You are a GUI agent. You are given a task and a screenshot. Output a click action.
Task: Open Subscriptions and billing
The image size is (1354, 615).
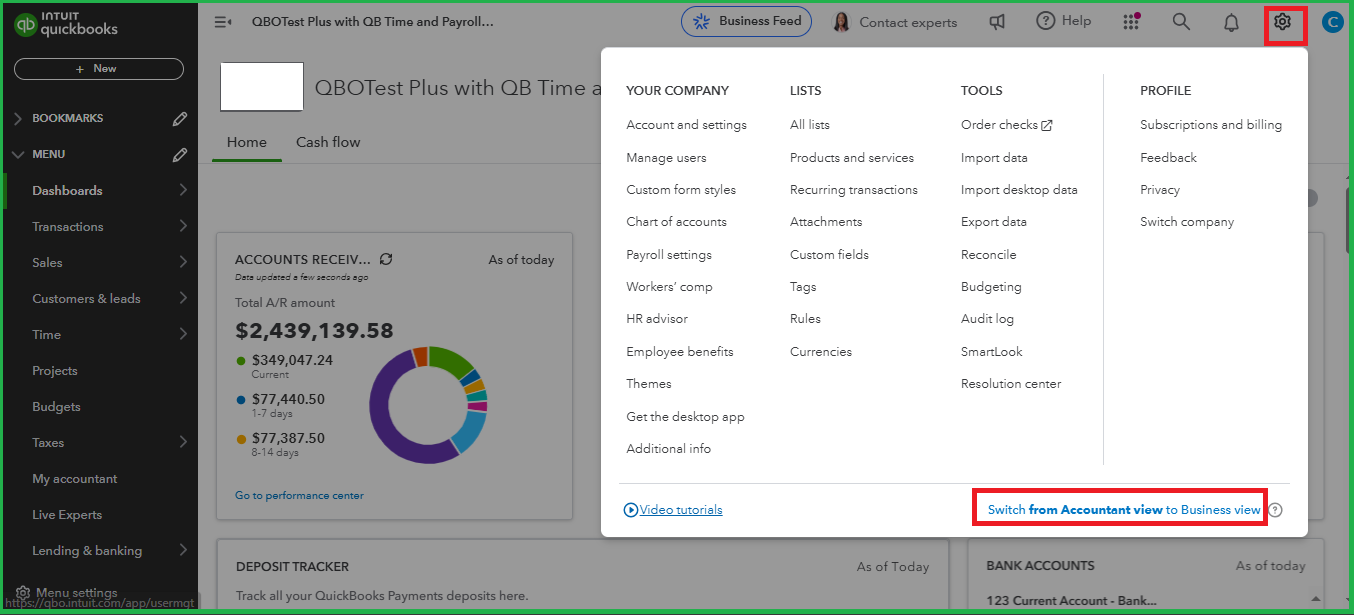[x=1211, y=125]
